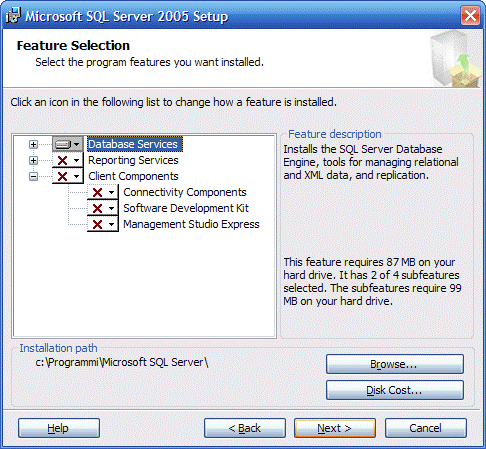Open setup Help
Screen dimensions: 486x449
point(59,428)
